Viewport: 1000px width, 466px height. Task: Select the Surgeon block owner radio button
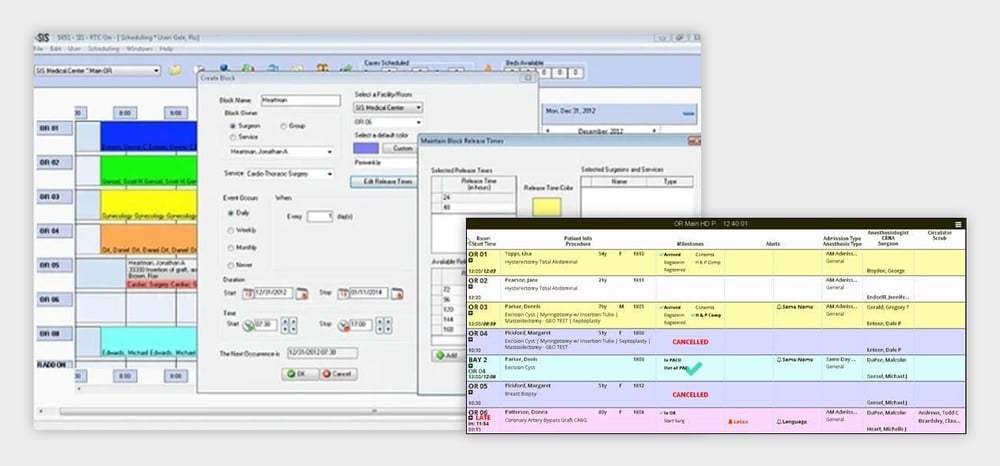coord(233,126)
